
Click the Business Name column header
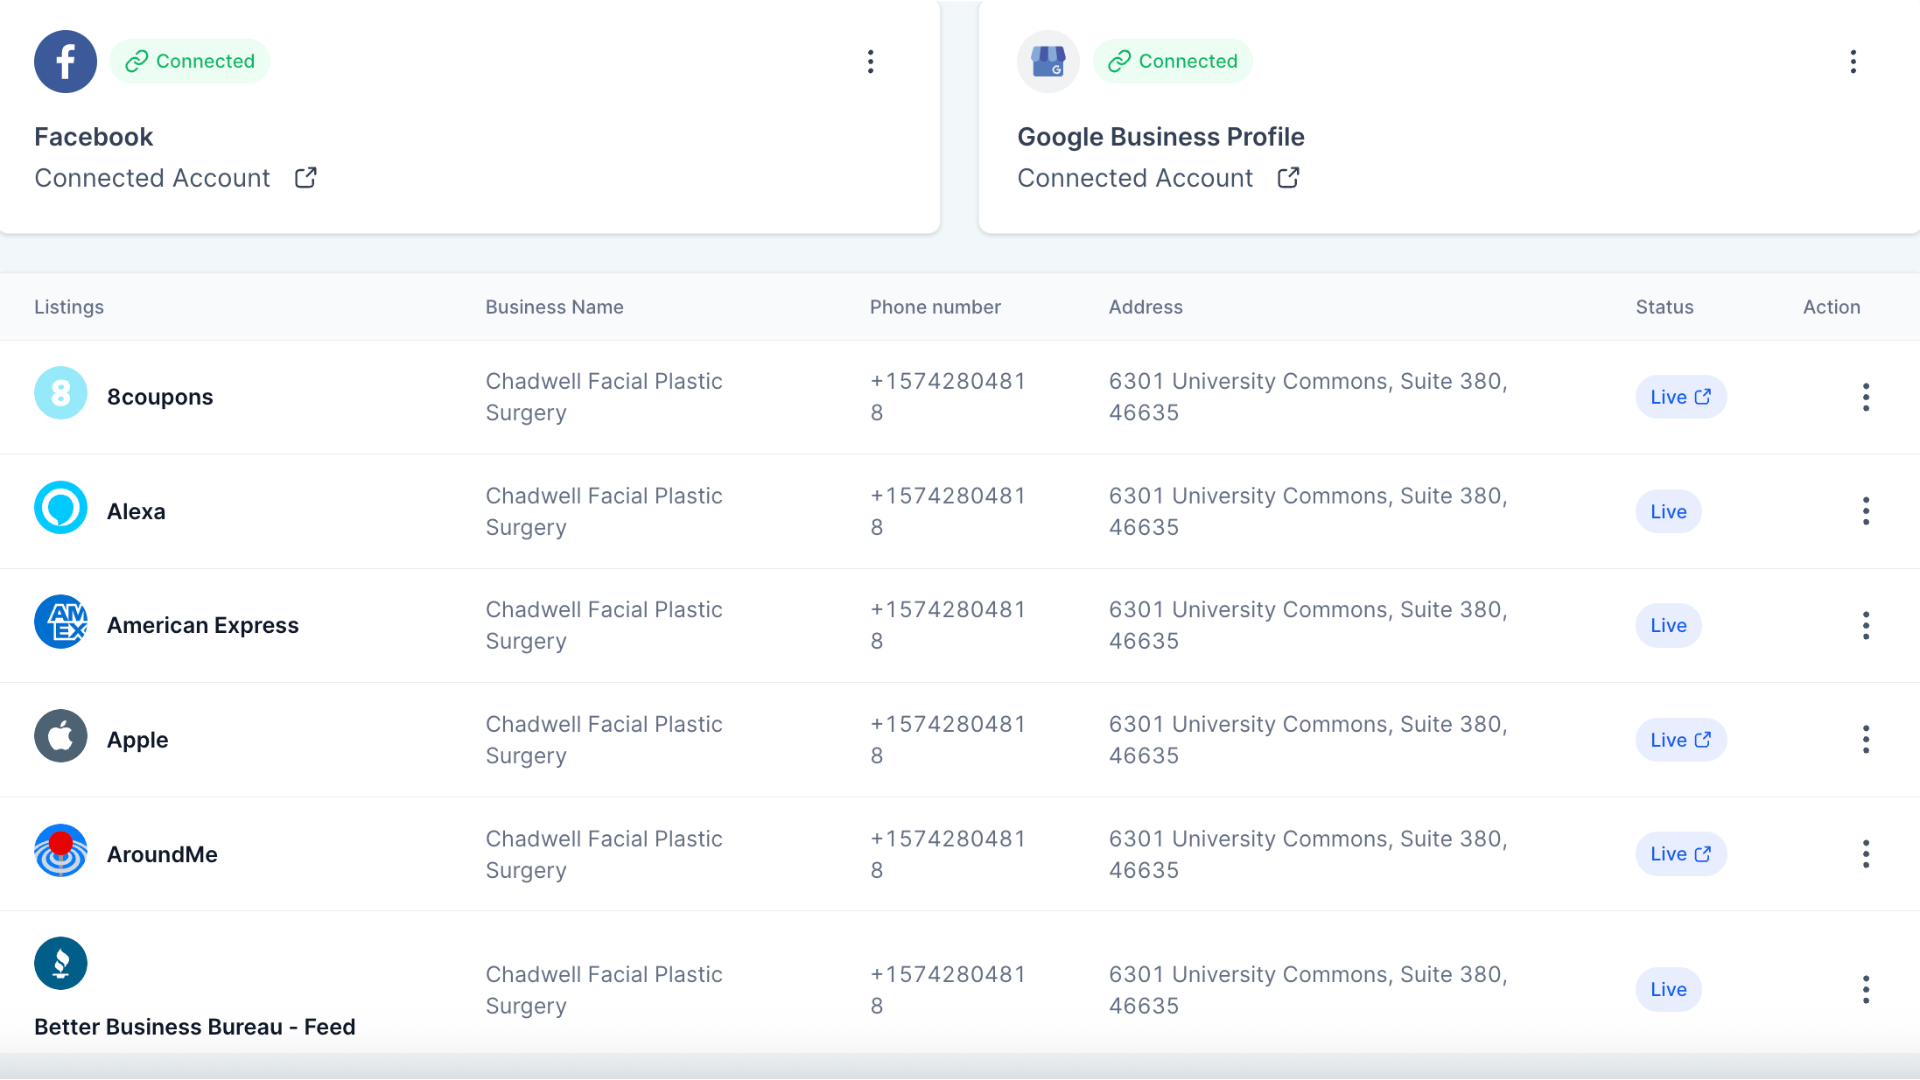[x=554, y=307]
